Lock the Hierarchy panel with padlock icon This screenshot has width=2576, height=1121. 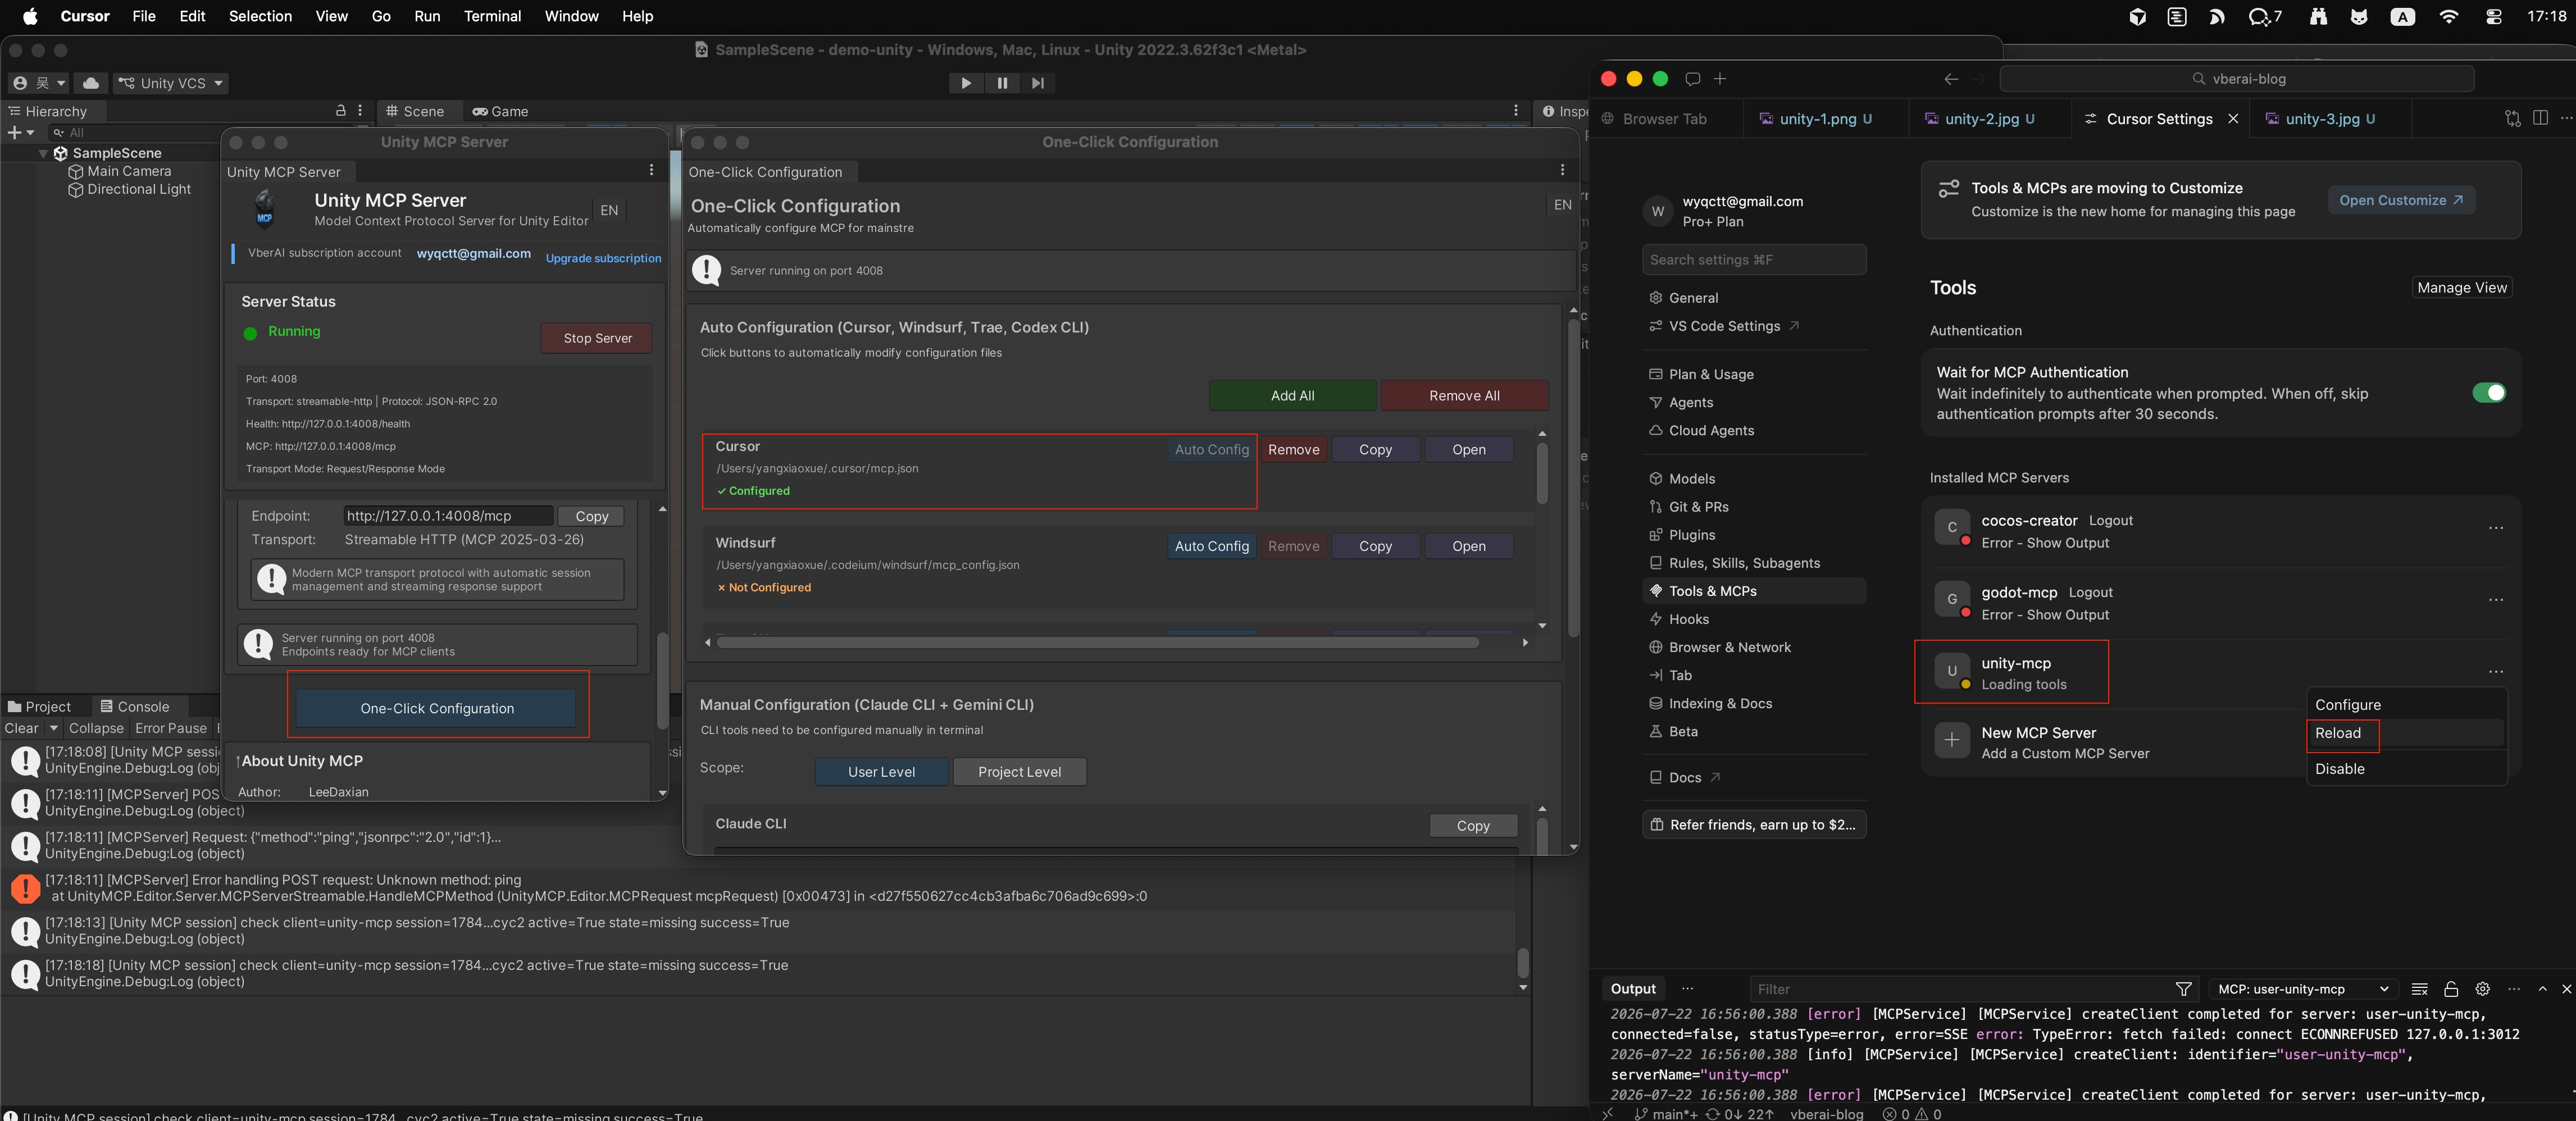340,111
